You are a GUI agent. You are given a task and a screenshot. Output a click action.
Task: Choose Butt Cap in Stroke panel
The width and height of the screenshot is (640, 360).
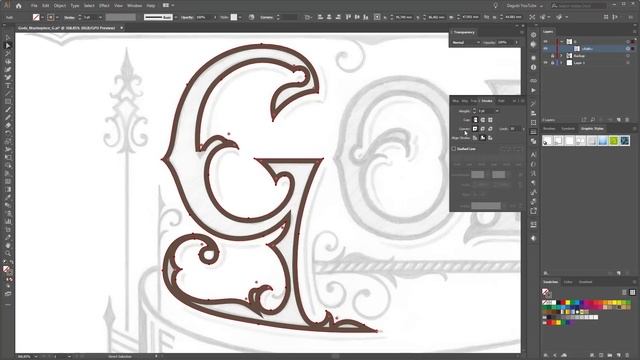475,120
